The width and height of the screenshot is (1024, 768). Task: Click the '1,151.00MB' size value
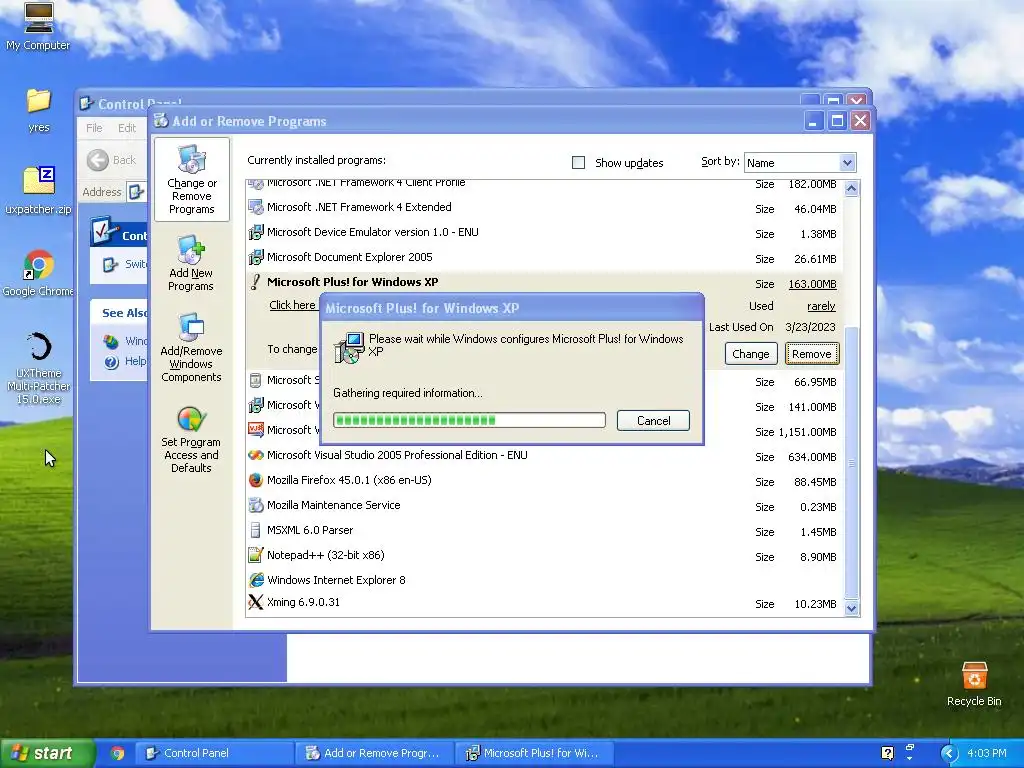pos(807,432)
